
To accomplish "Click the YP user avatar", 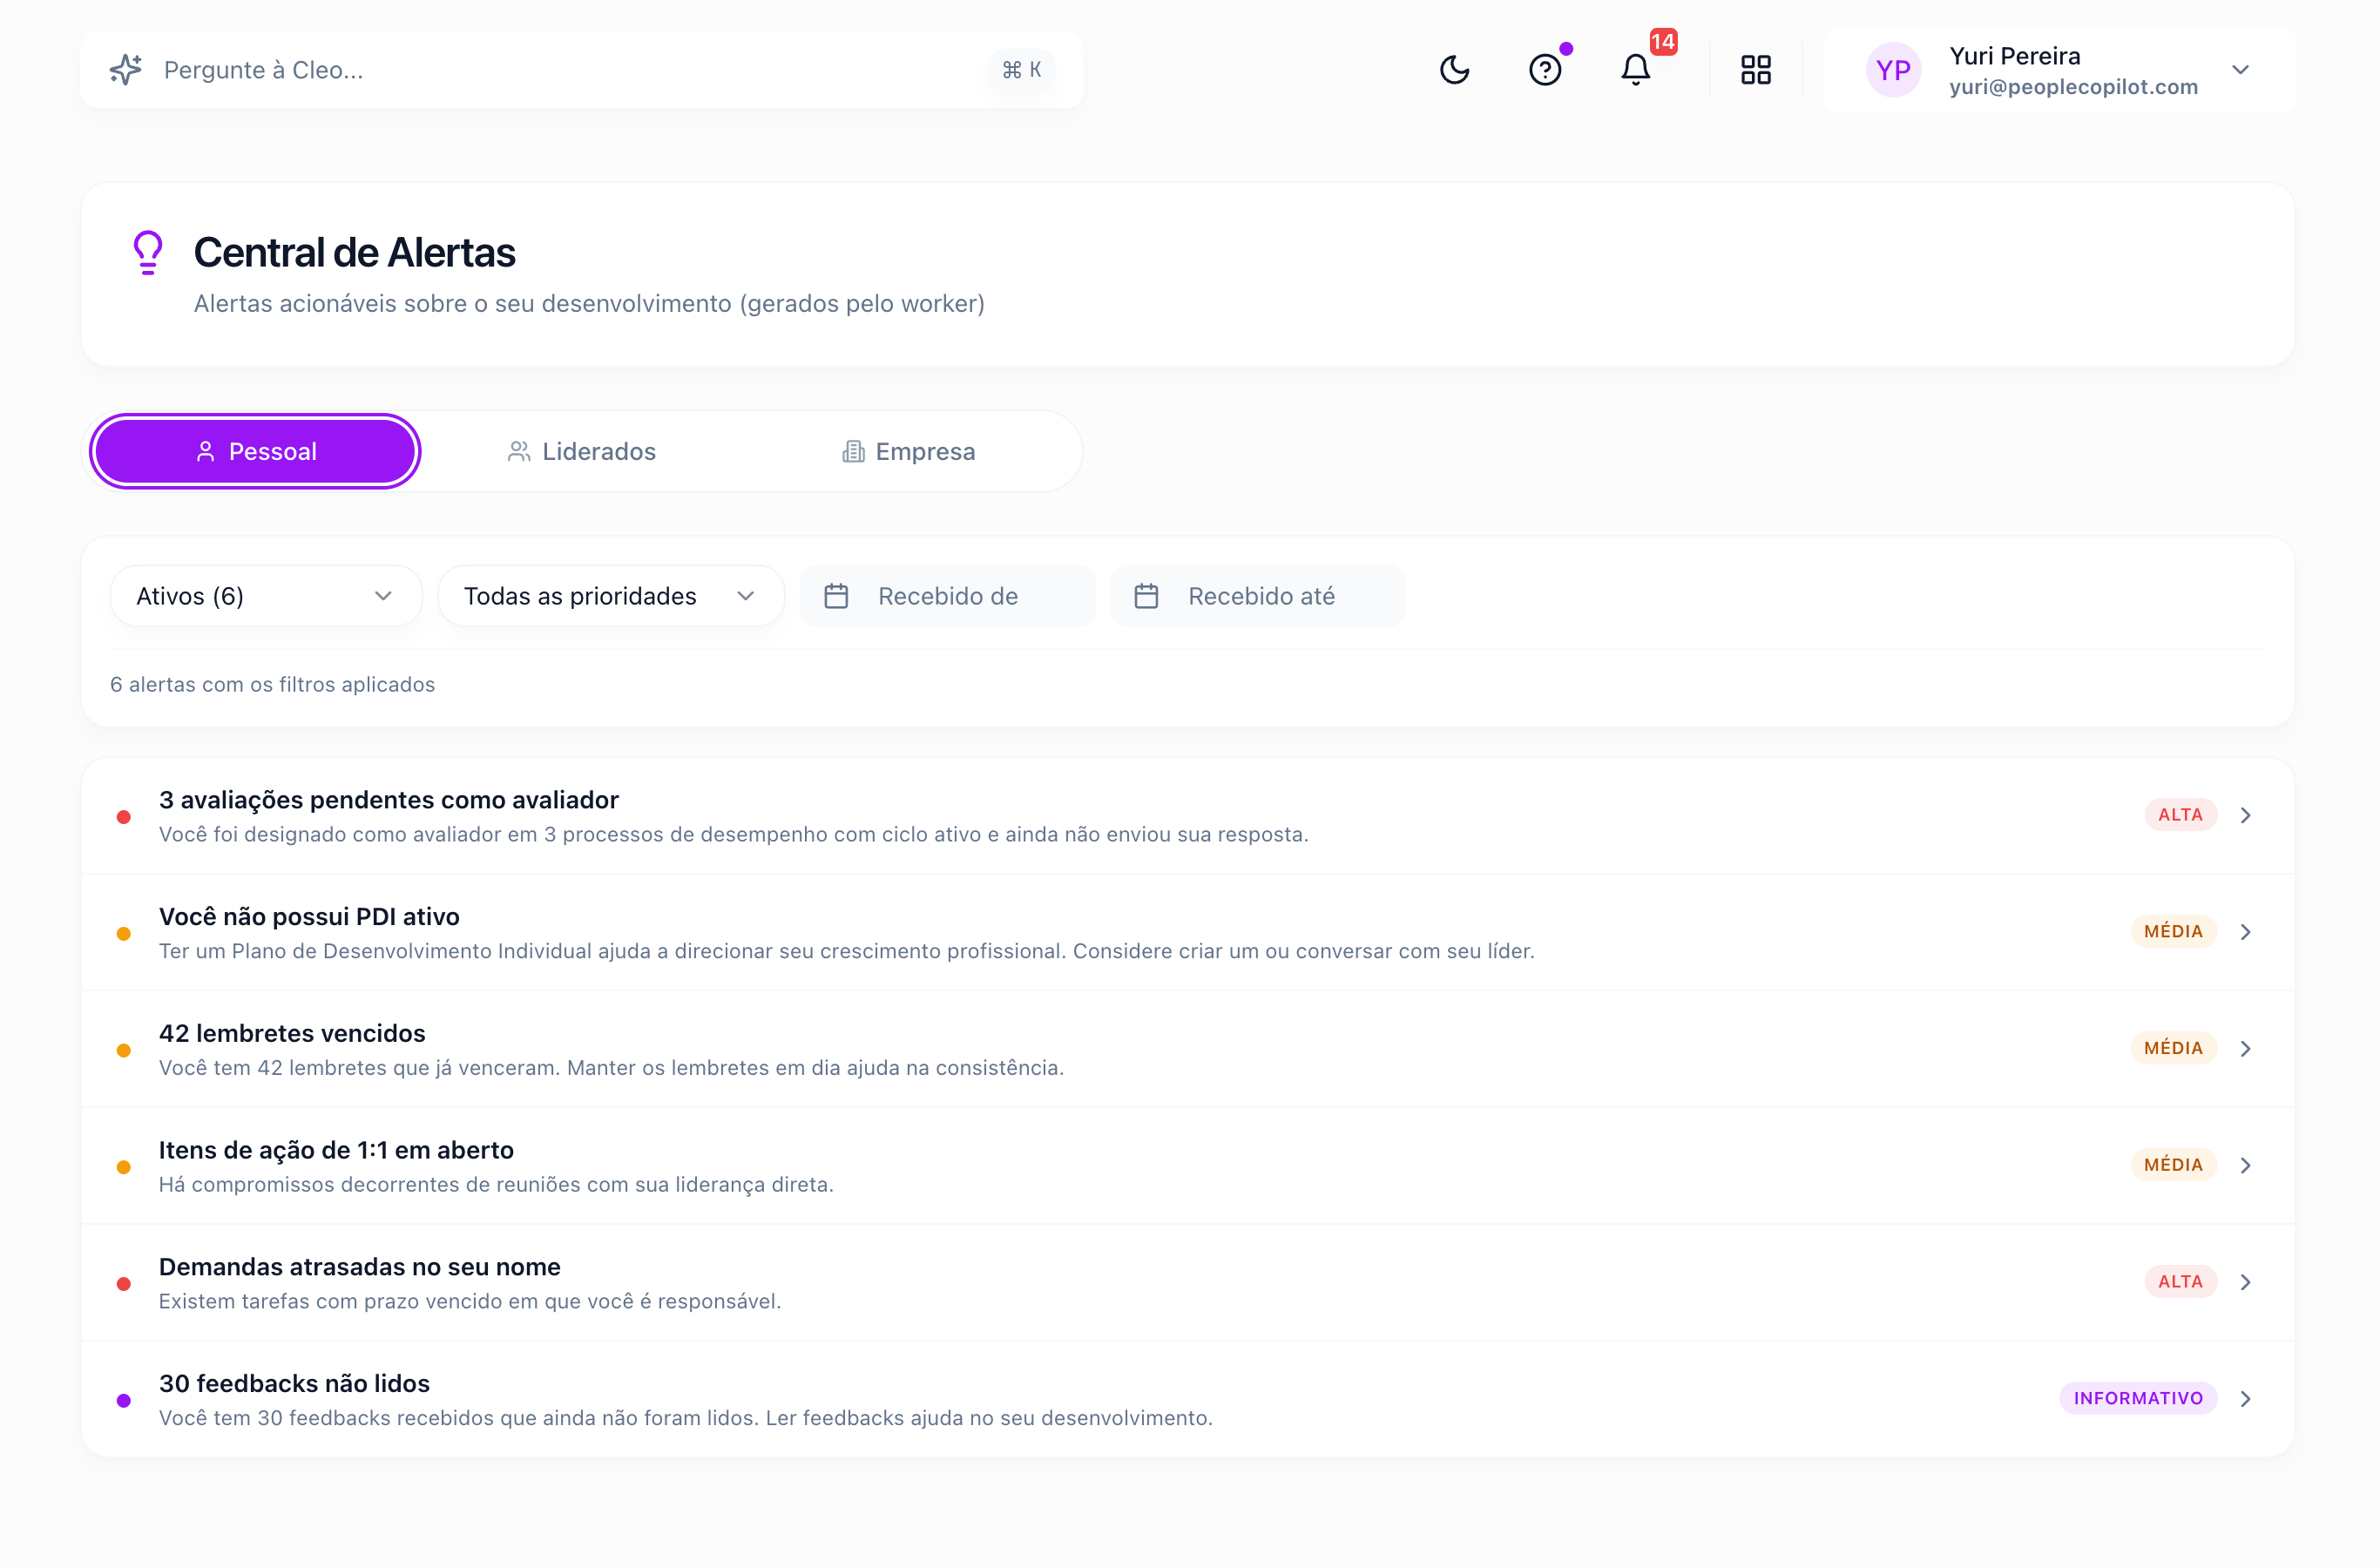I will pos(1893,70).
